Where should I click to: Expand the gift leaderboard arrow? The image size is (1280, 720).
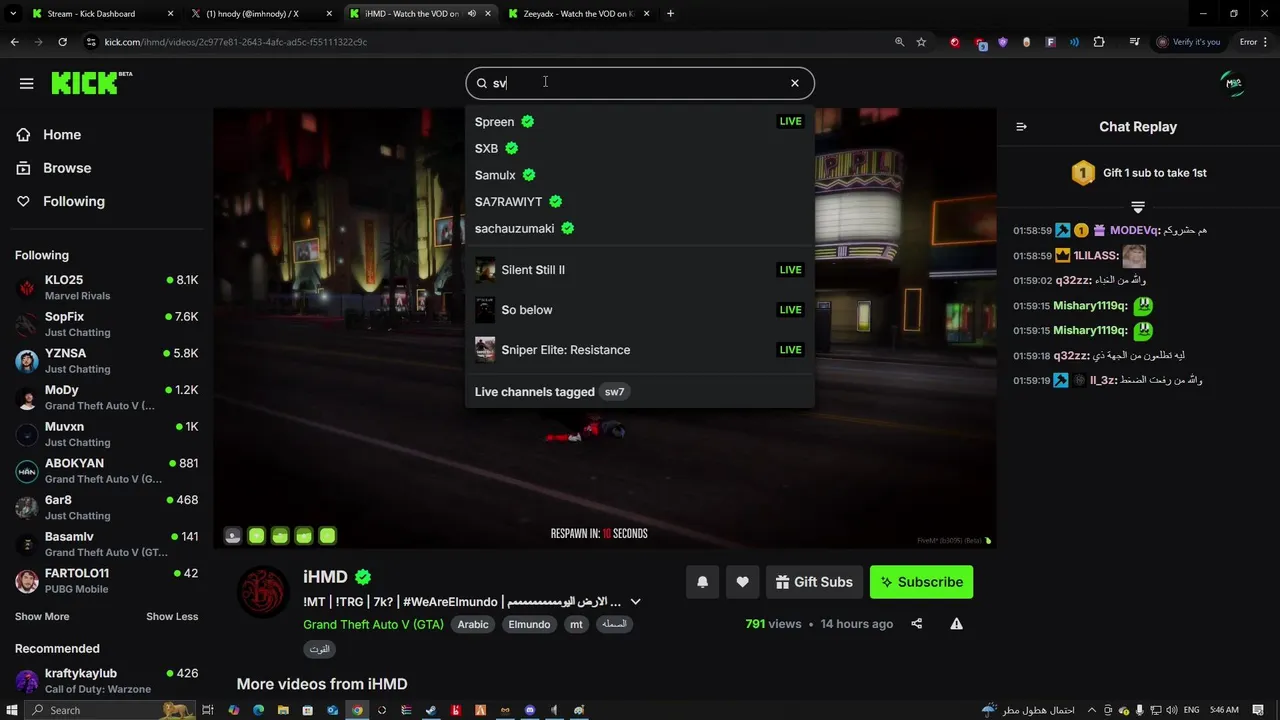tap(1138, 207)
